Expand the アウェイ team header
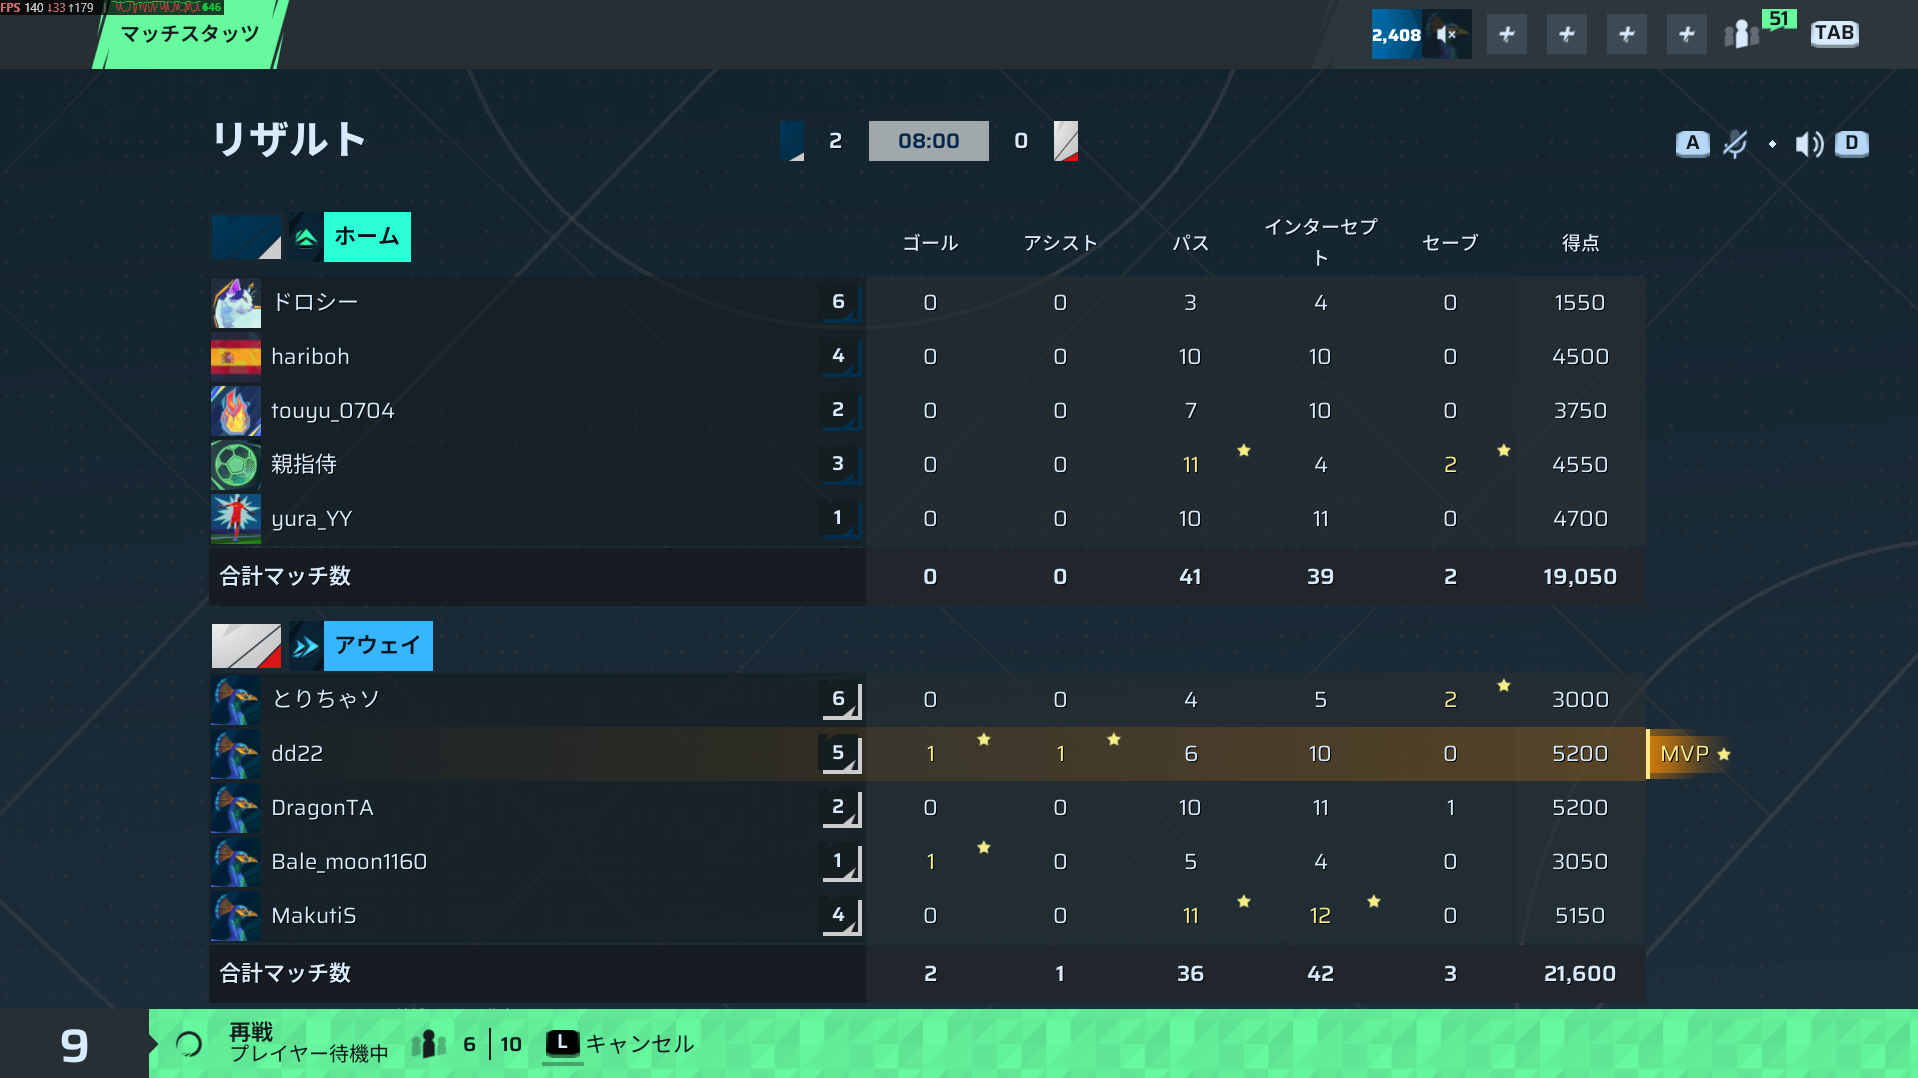 378,646
